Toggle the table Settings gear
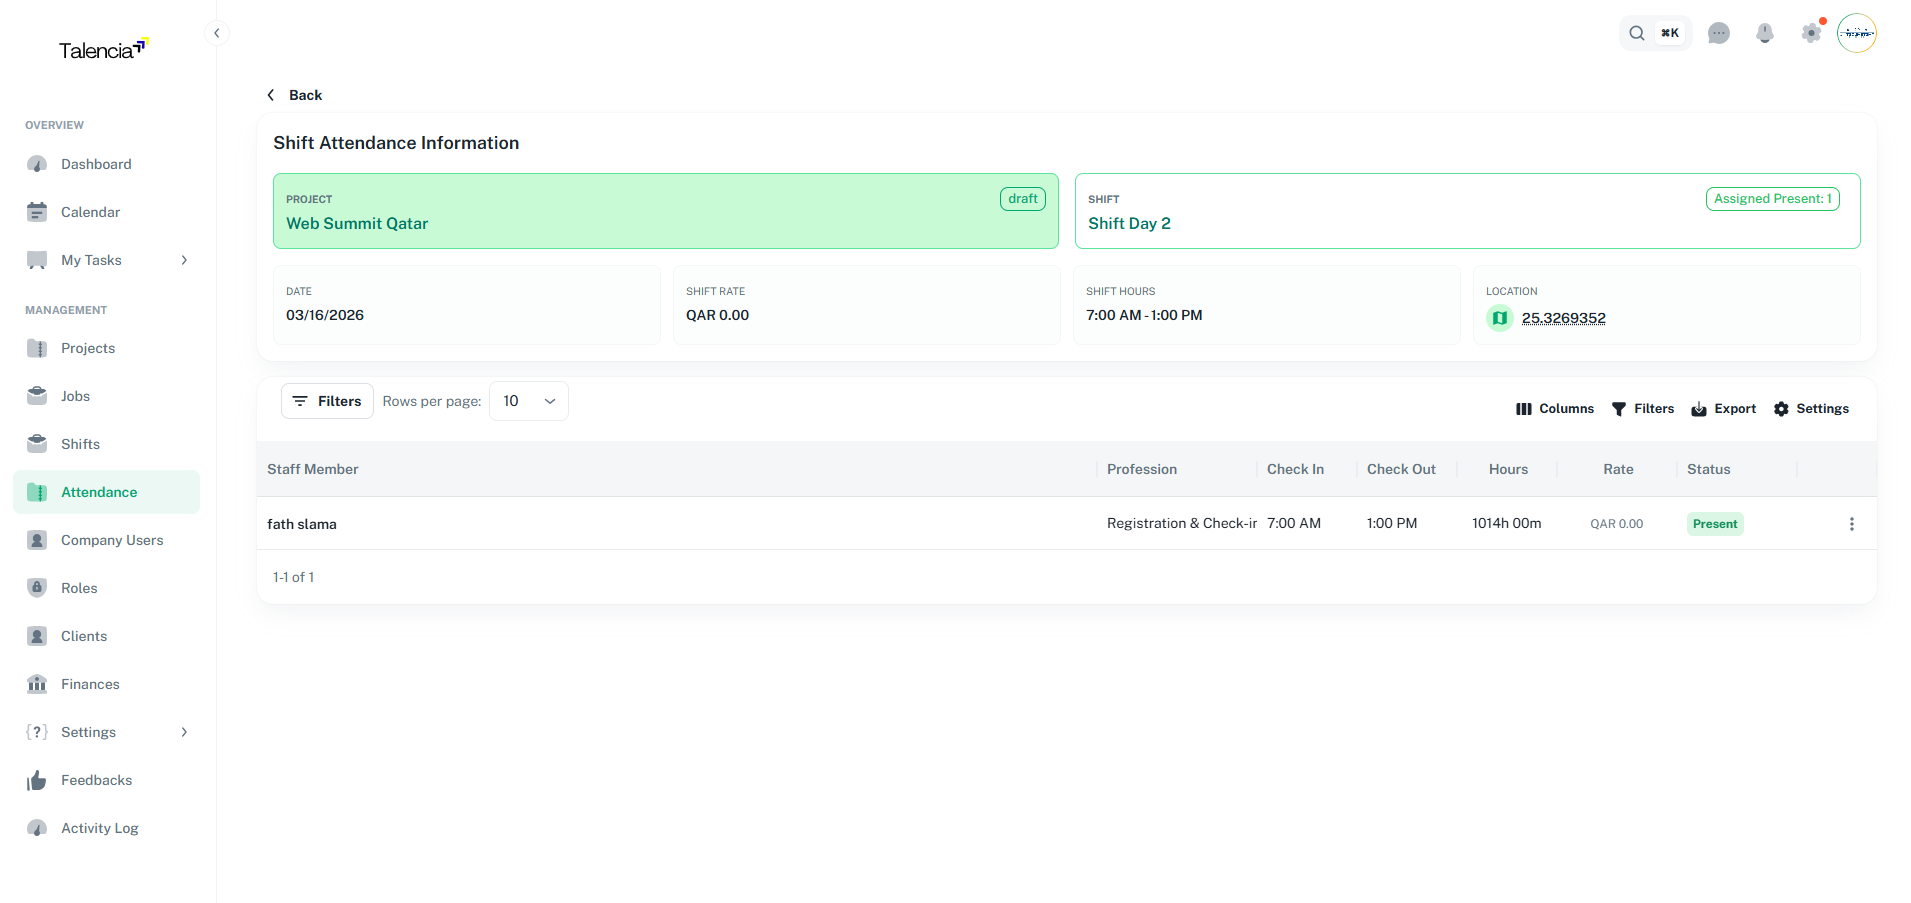The image size is (1911, 903). click(x=1781, y=409)
